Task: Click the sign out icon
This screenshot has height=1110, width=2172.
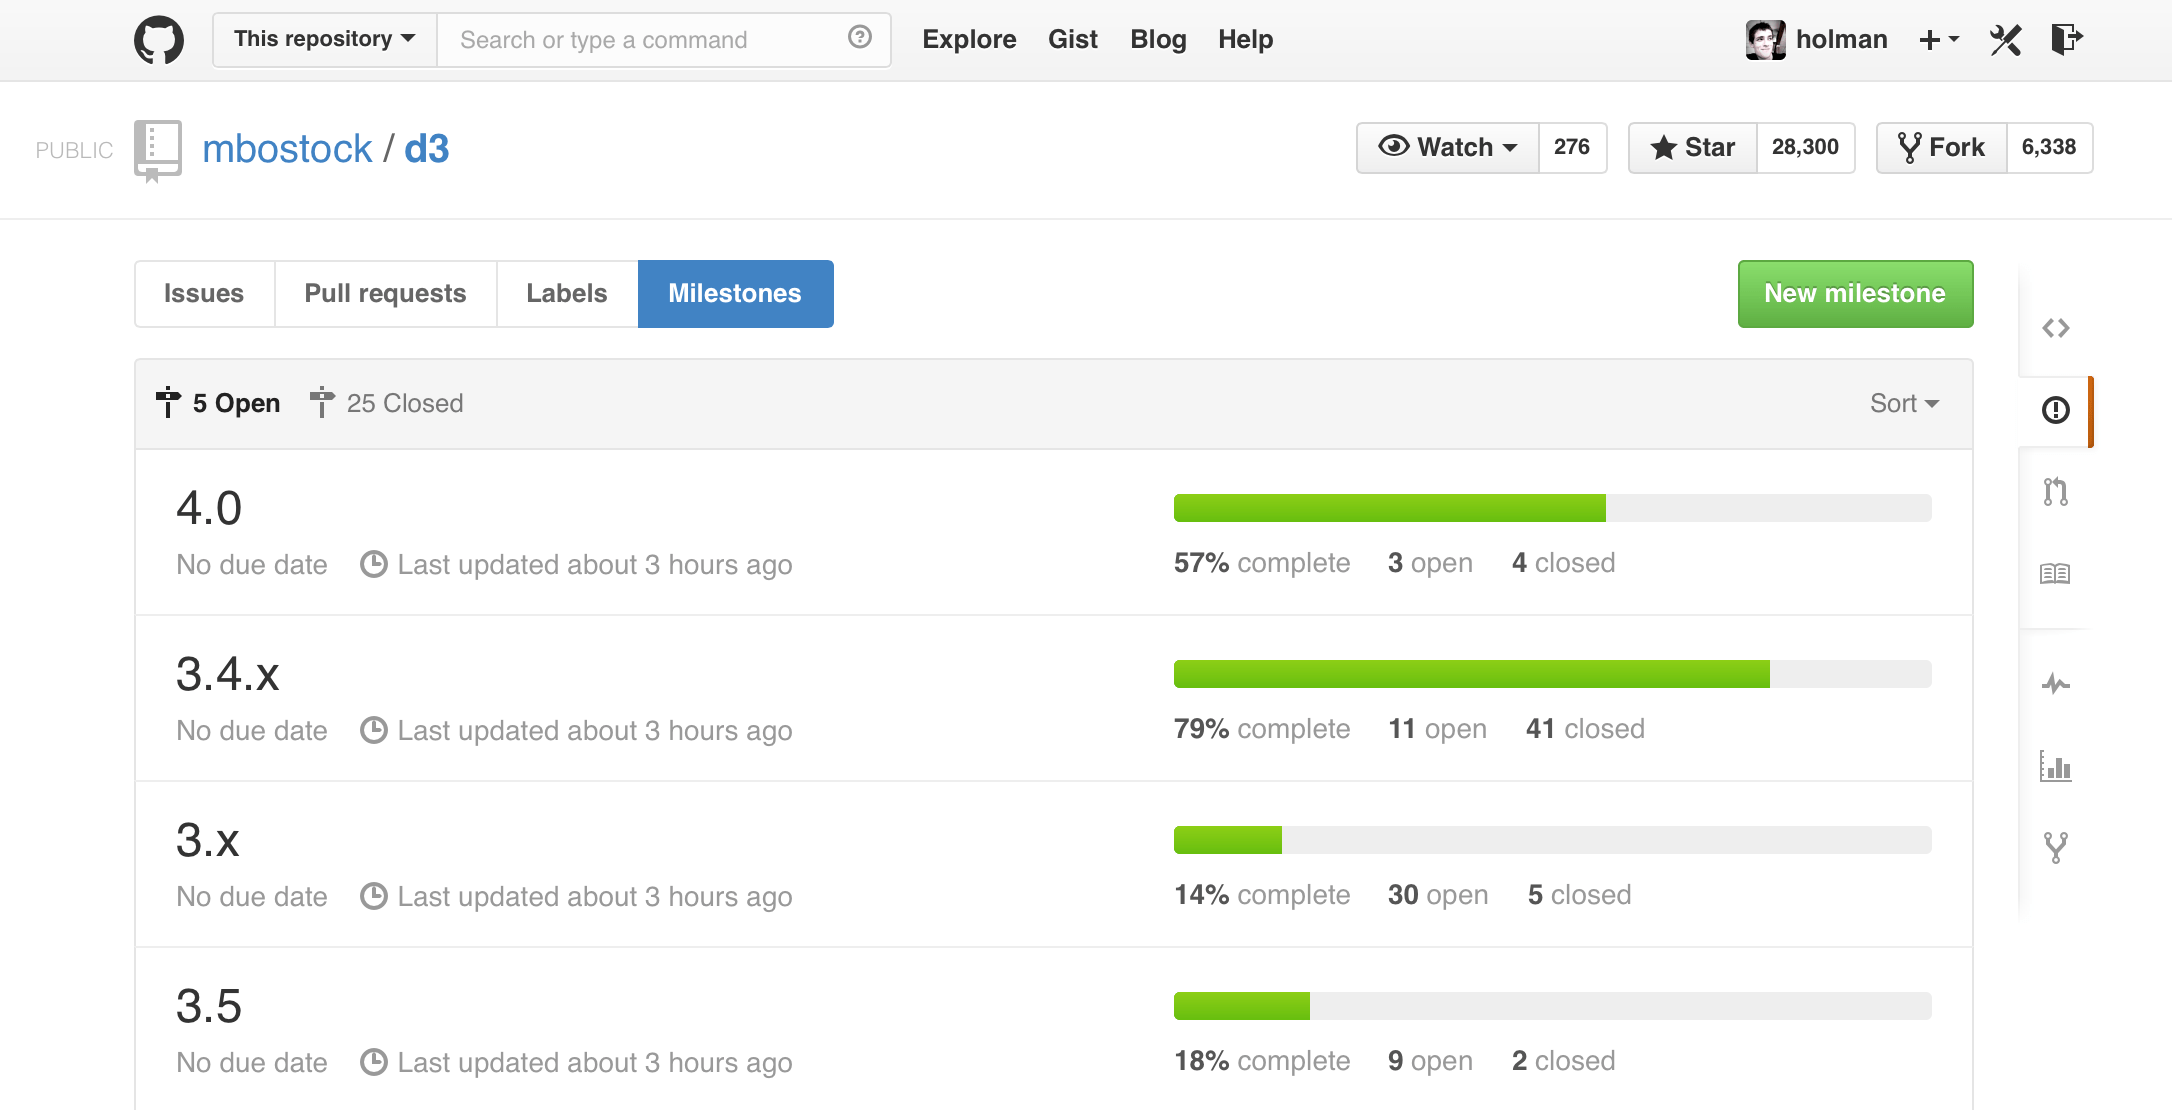Action: click(2066, 40)
